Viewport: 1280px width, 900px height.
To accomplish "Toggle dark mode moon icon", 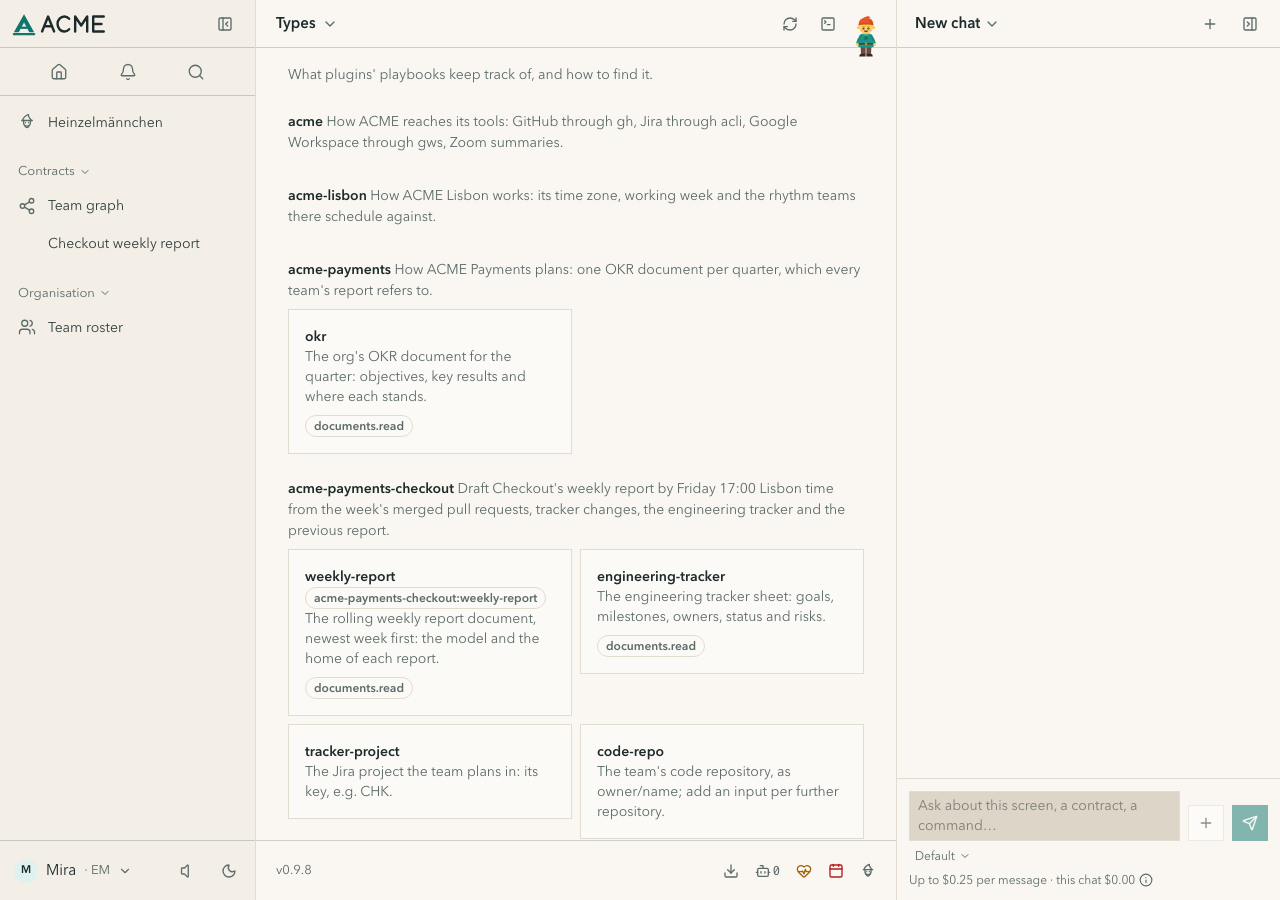I will point(229,871).
